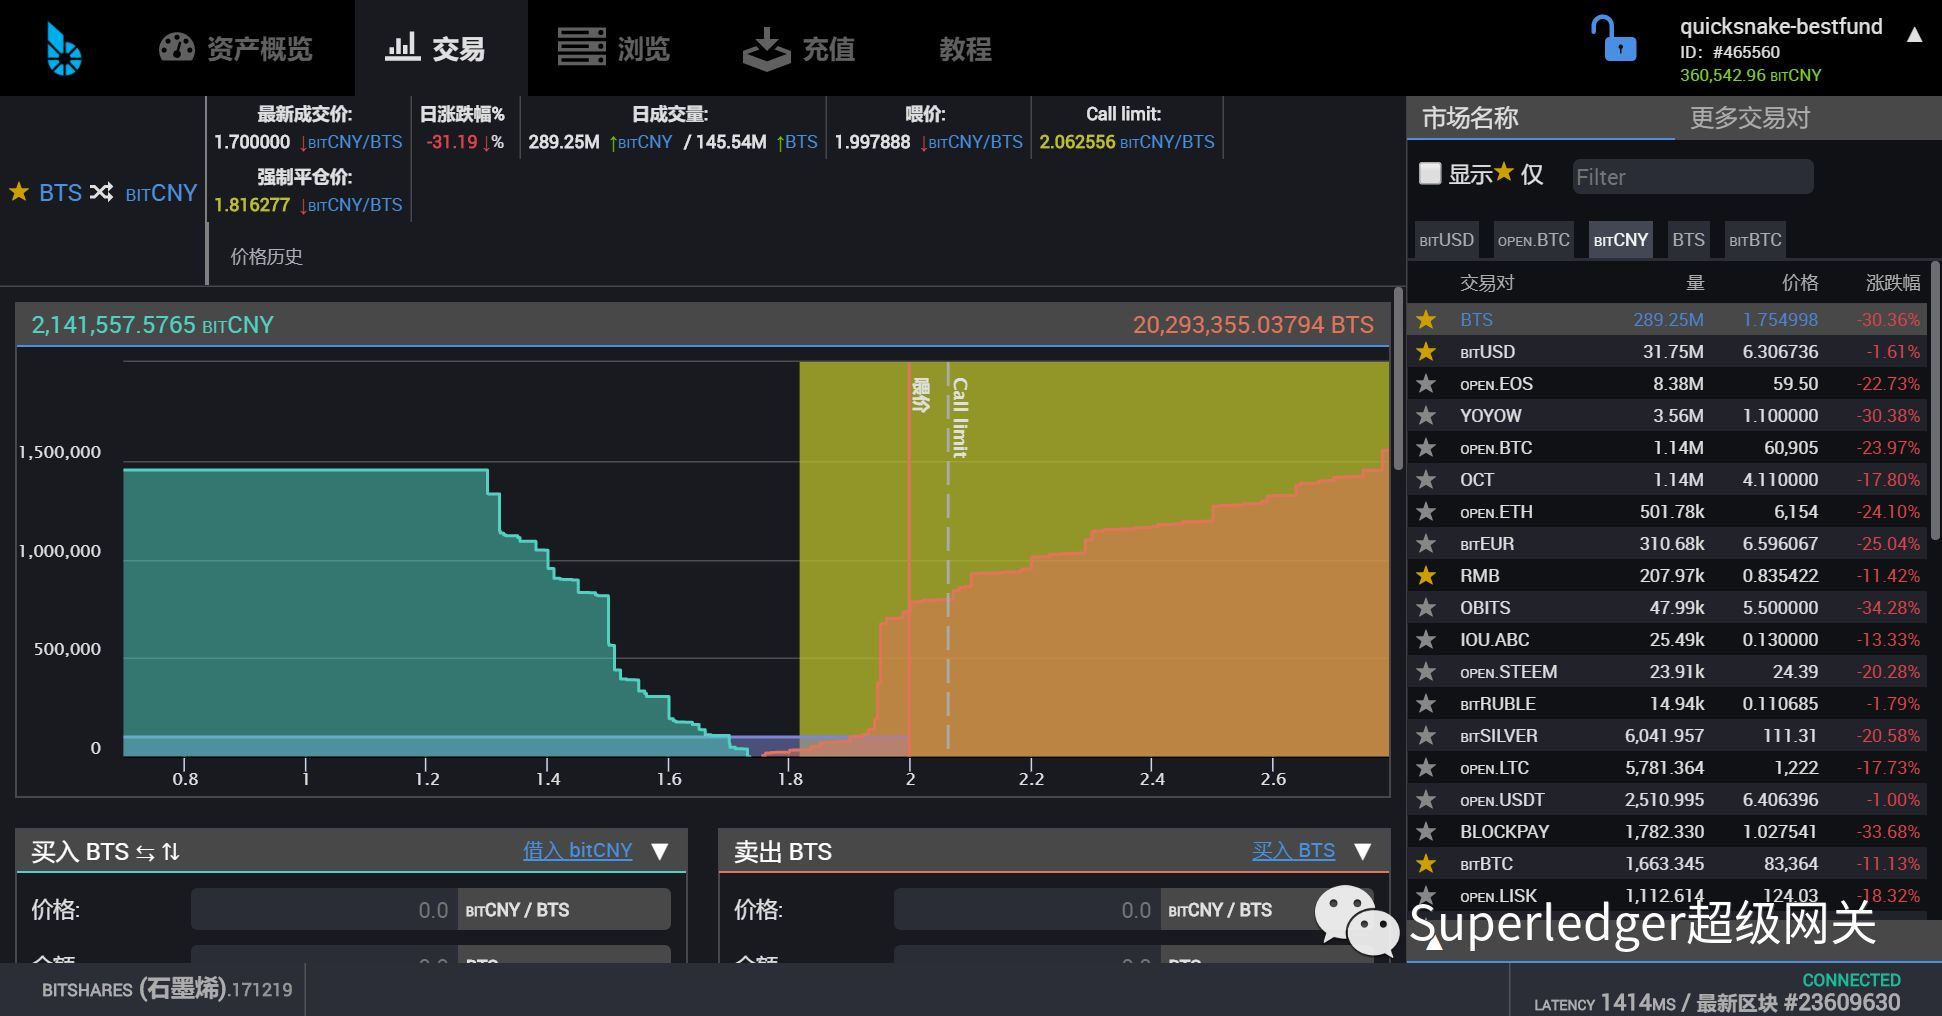Click the BitShares logo icon

(64, 49)
